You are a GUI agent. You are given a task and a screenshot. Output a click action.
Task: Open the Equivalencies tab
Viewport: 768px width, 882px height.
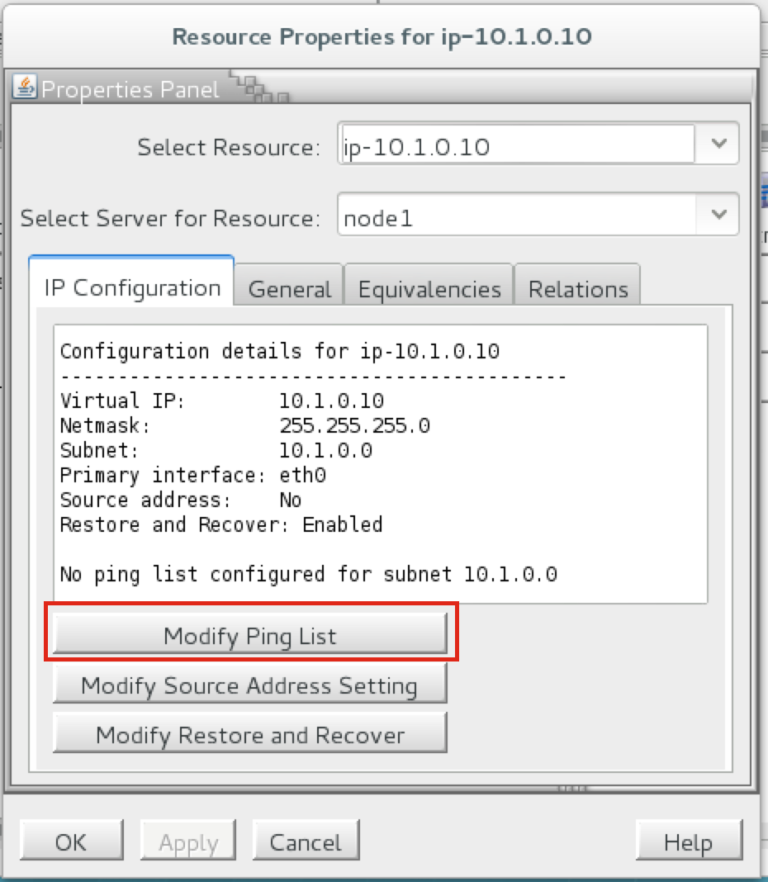point(428,288)
